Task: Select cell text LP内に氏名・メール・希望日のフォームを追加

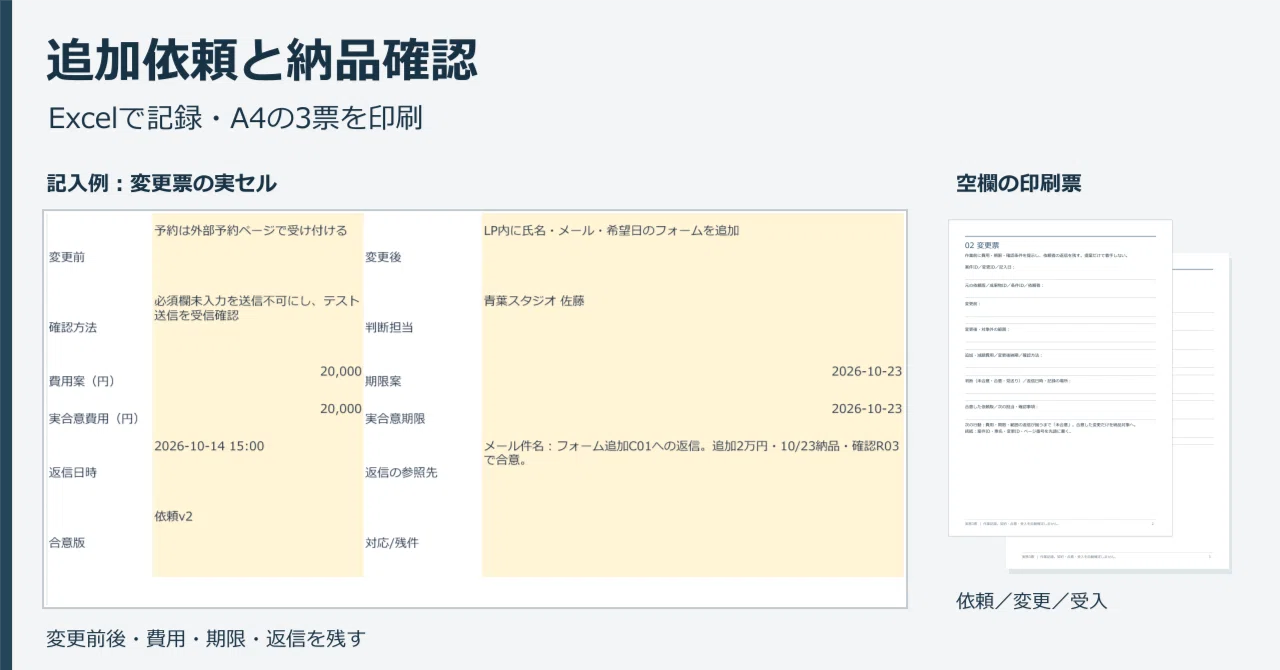Action: click(611, 230)
